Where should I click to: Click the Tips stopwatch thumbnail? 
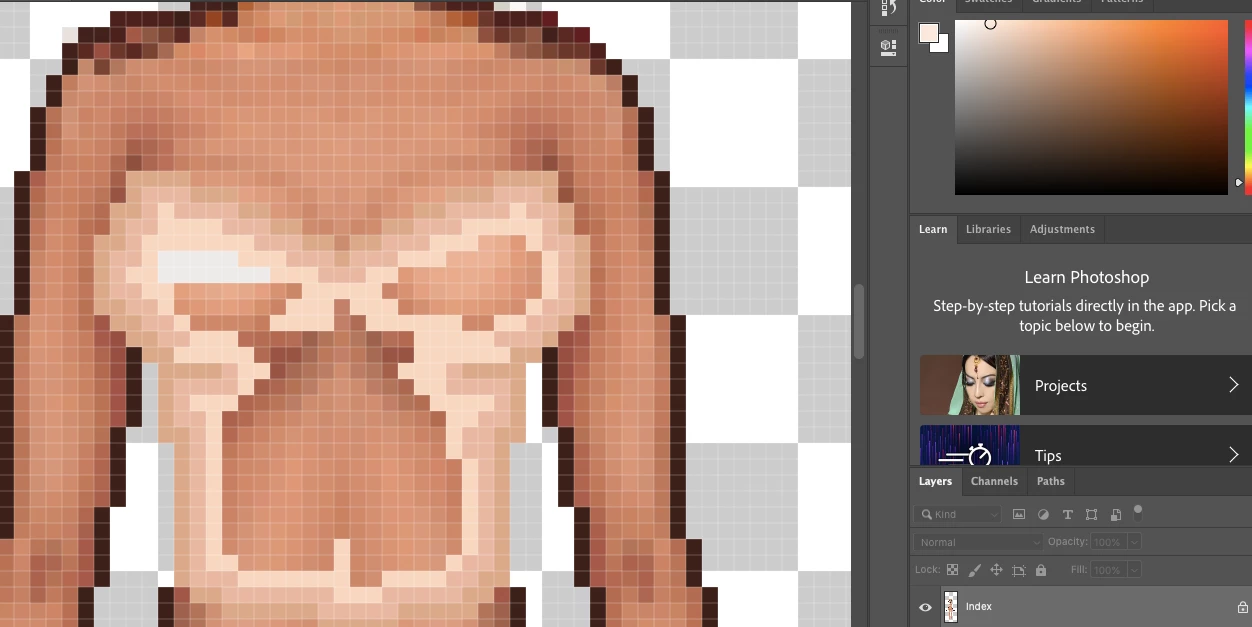(x=970, y=445)
